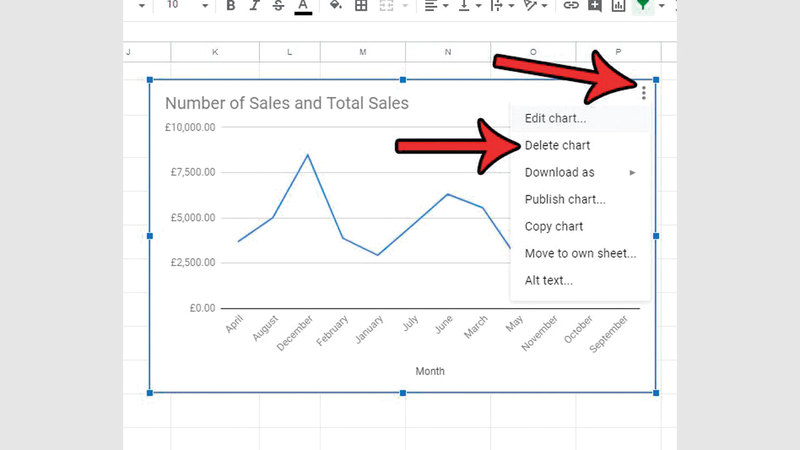Choose "Delete chart" from the menu
This screenshot has height=450, width=800.
[557, 145]
